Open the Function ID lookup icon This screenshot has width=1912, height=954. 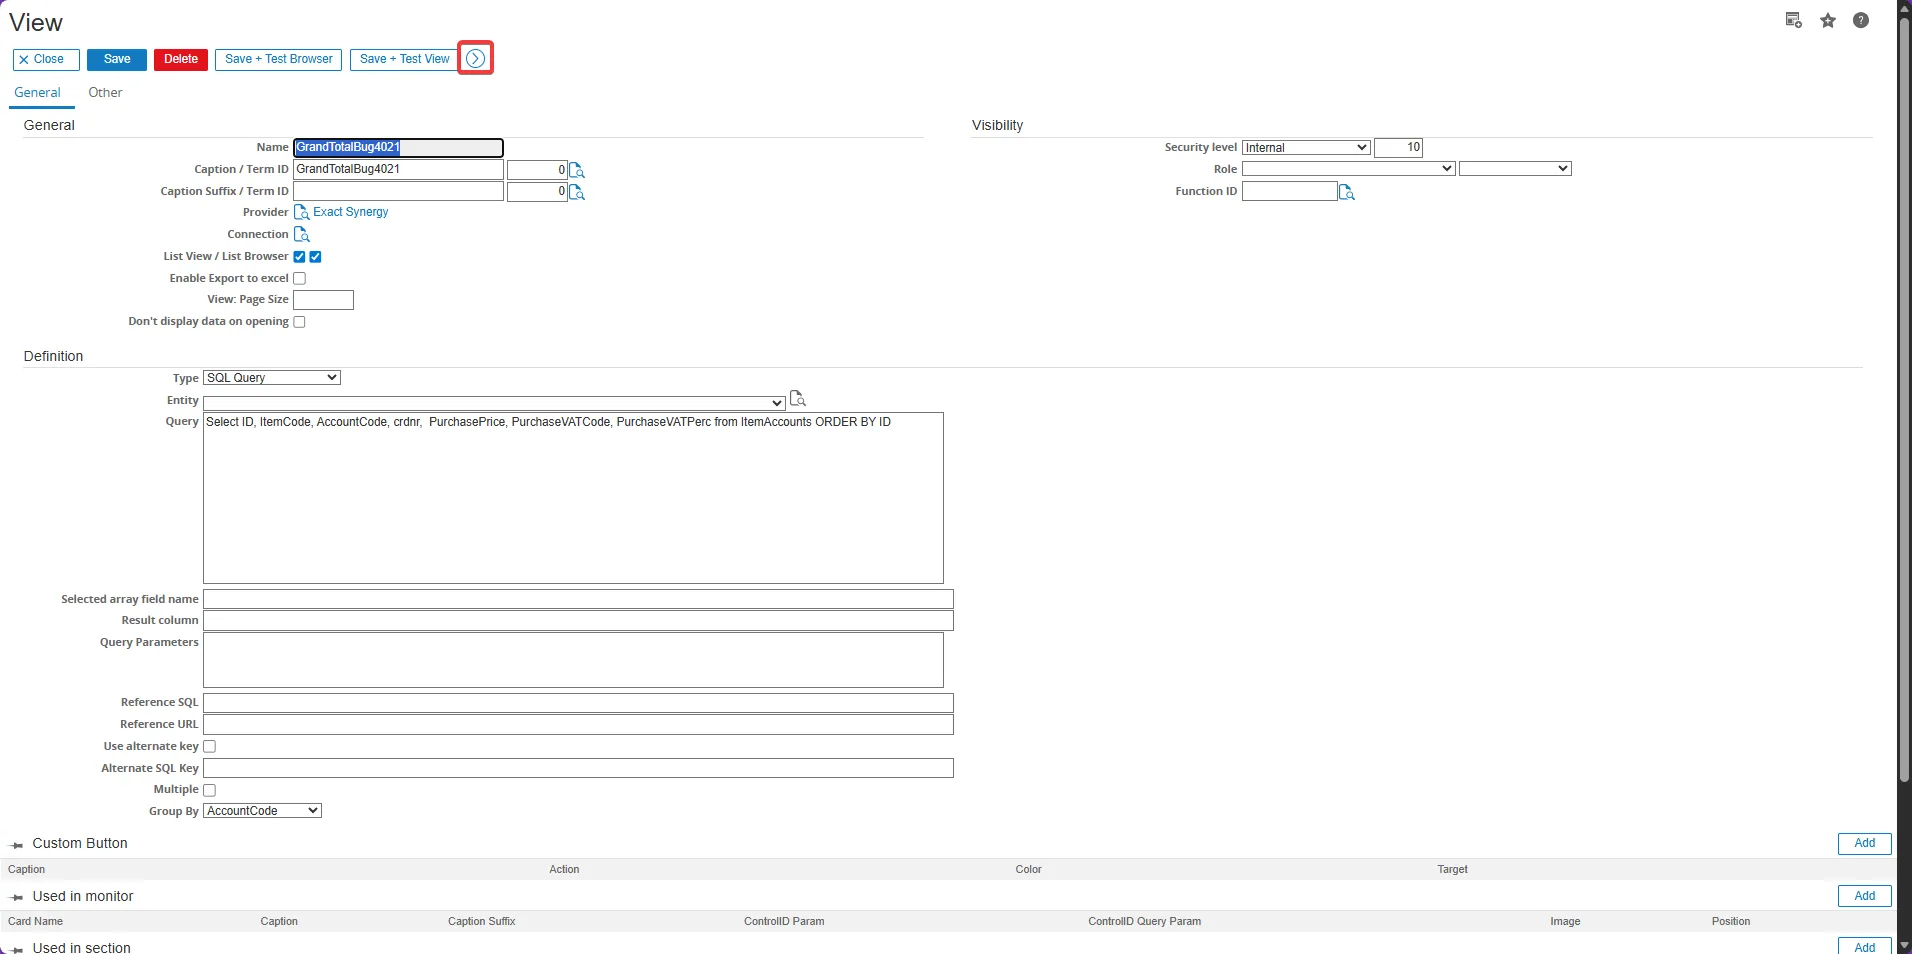[1347, 192]
